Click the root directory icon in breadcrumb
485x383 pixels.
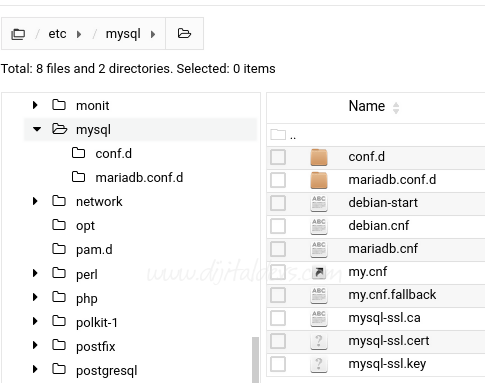click(x=18, y=34)
